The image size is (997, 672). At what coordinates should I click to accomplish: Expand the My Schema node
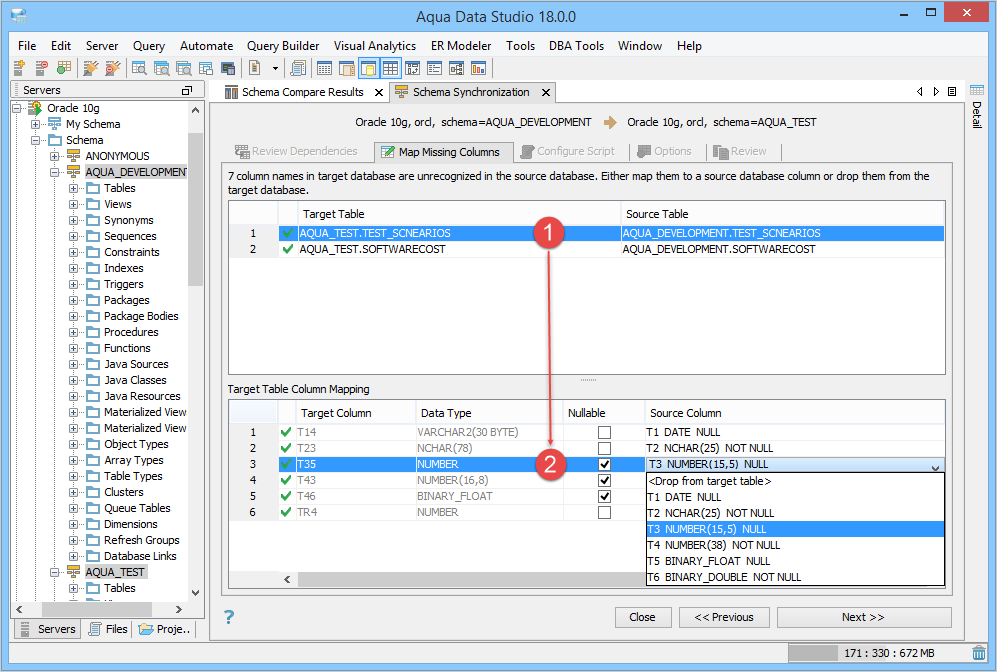(x=36, y=124)
